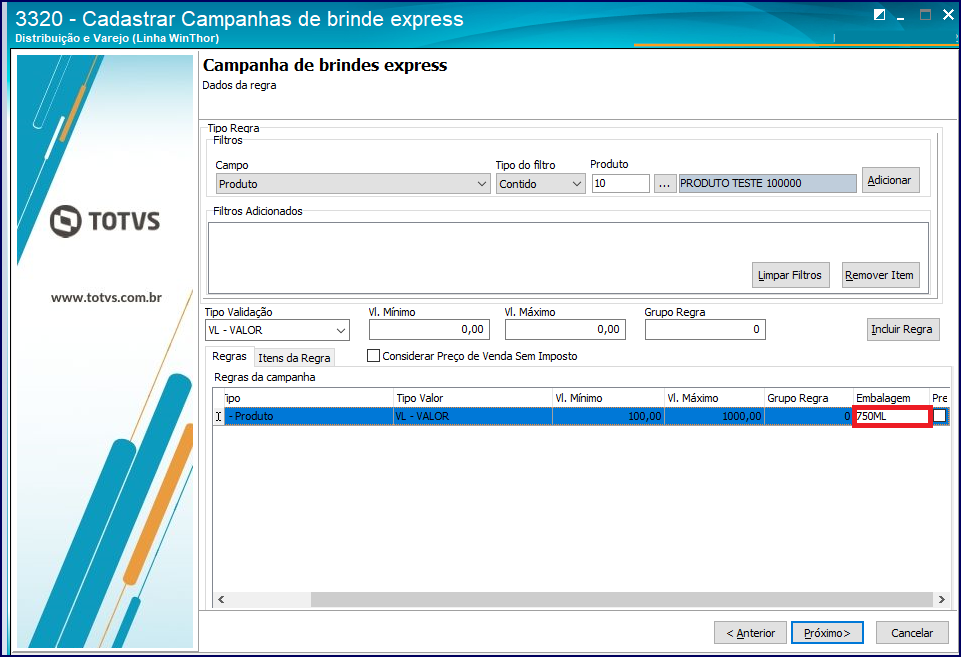Image resolution: width=961 pixels, height=657 pixels.
Task: Click the 750ML Embalagem cell
Action: (892, 416)
